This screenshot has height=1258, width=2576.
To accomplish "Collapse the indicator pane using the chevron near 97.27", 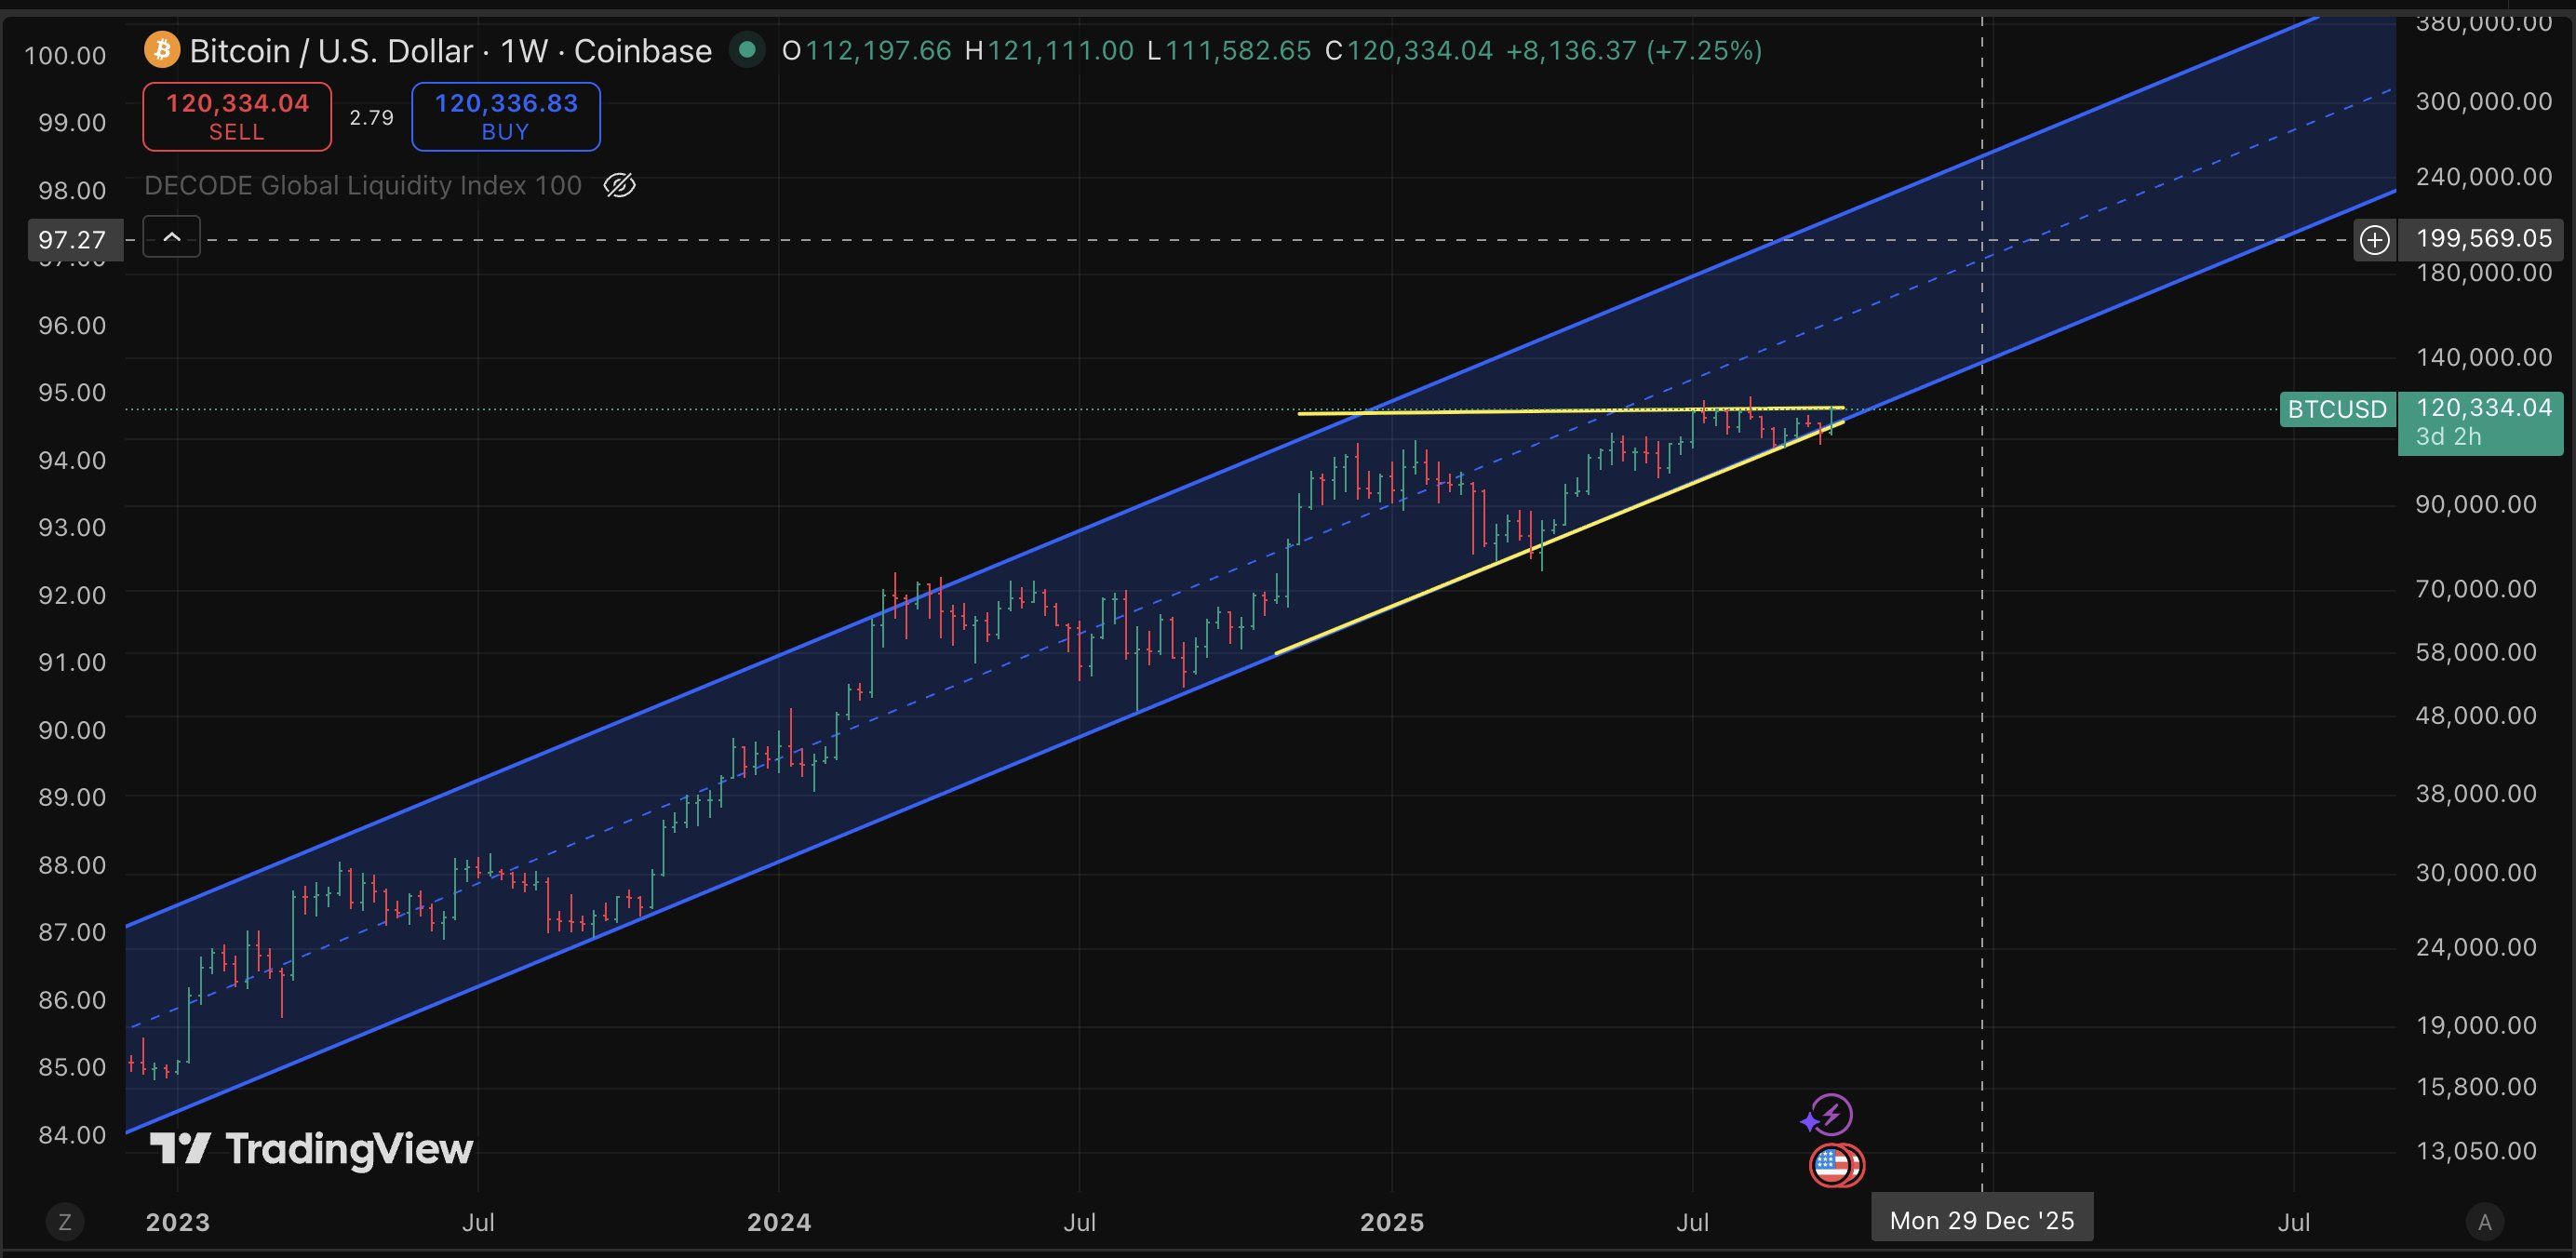I will coord(171,237).
